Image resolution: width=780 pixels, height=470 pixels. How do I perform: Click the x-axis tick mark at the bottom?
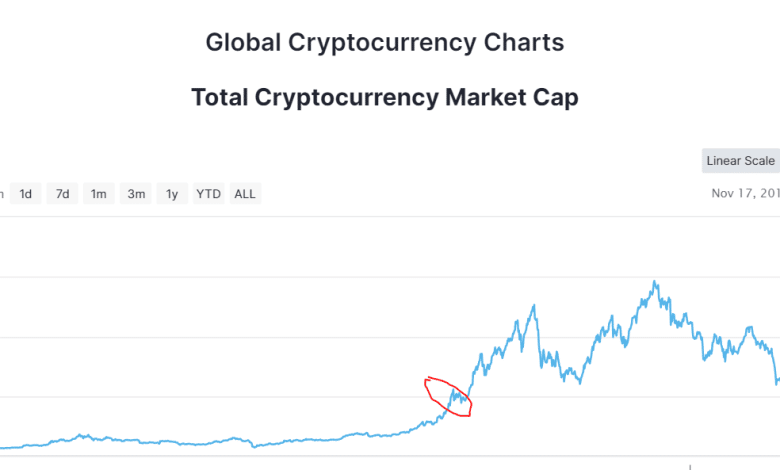(x=689, y=466)
